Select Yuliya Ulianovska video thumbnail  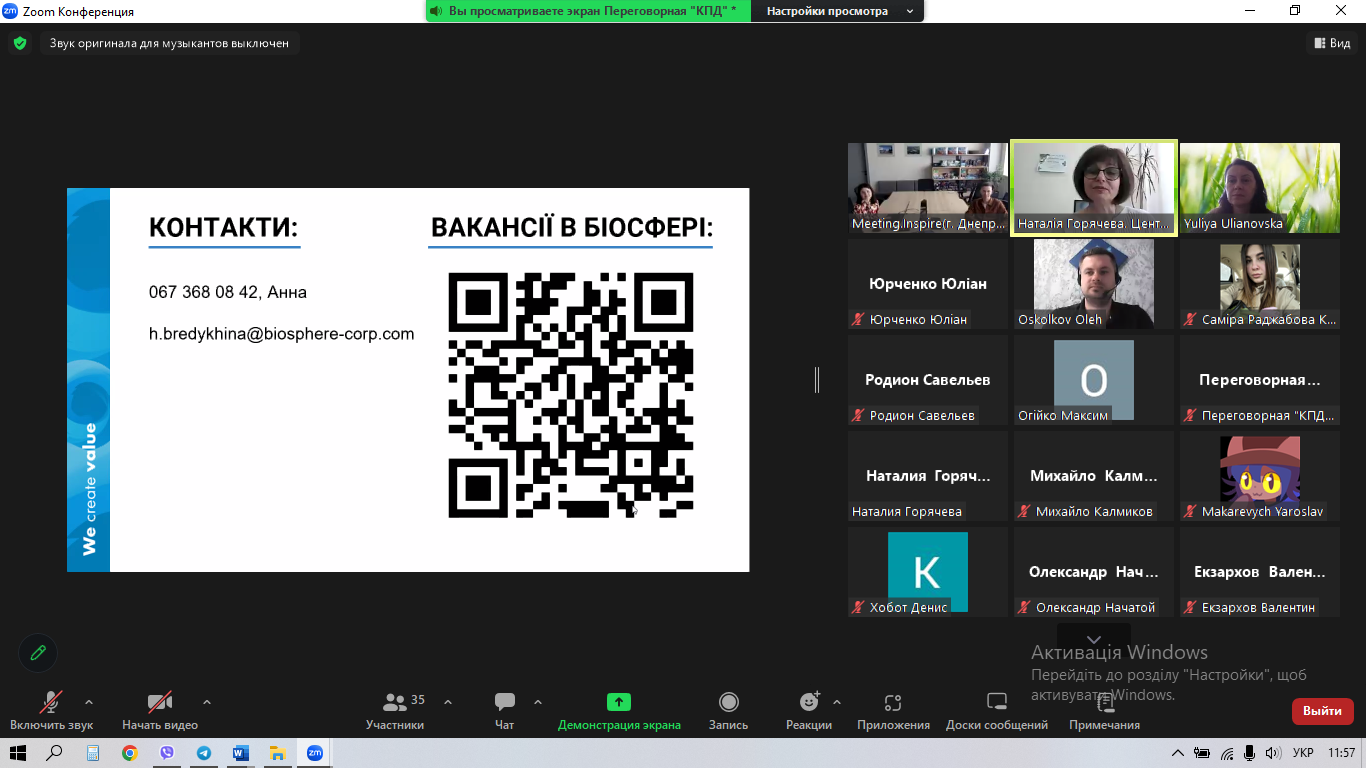(1260, 188)
